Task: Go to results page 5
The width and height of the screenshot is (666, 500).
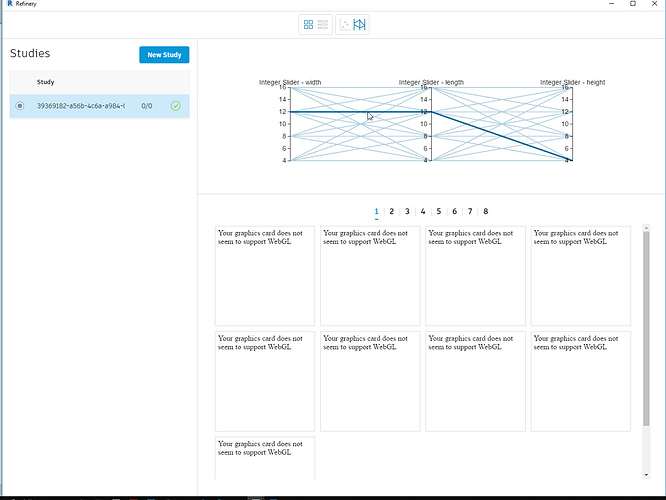Action: click(x=439, y=211)
